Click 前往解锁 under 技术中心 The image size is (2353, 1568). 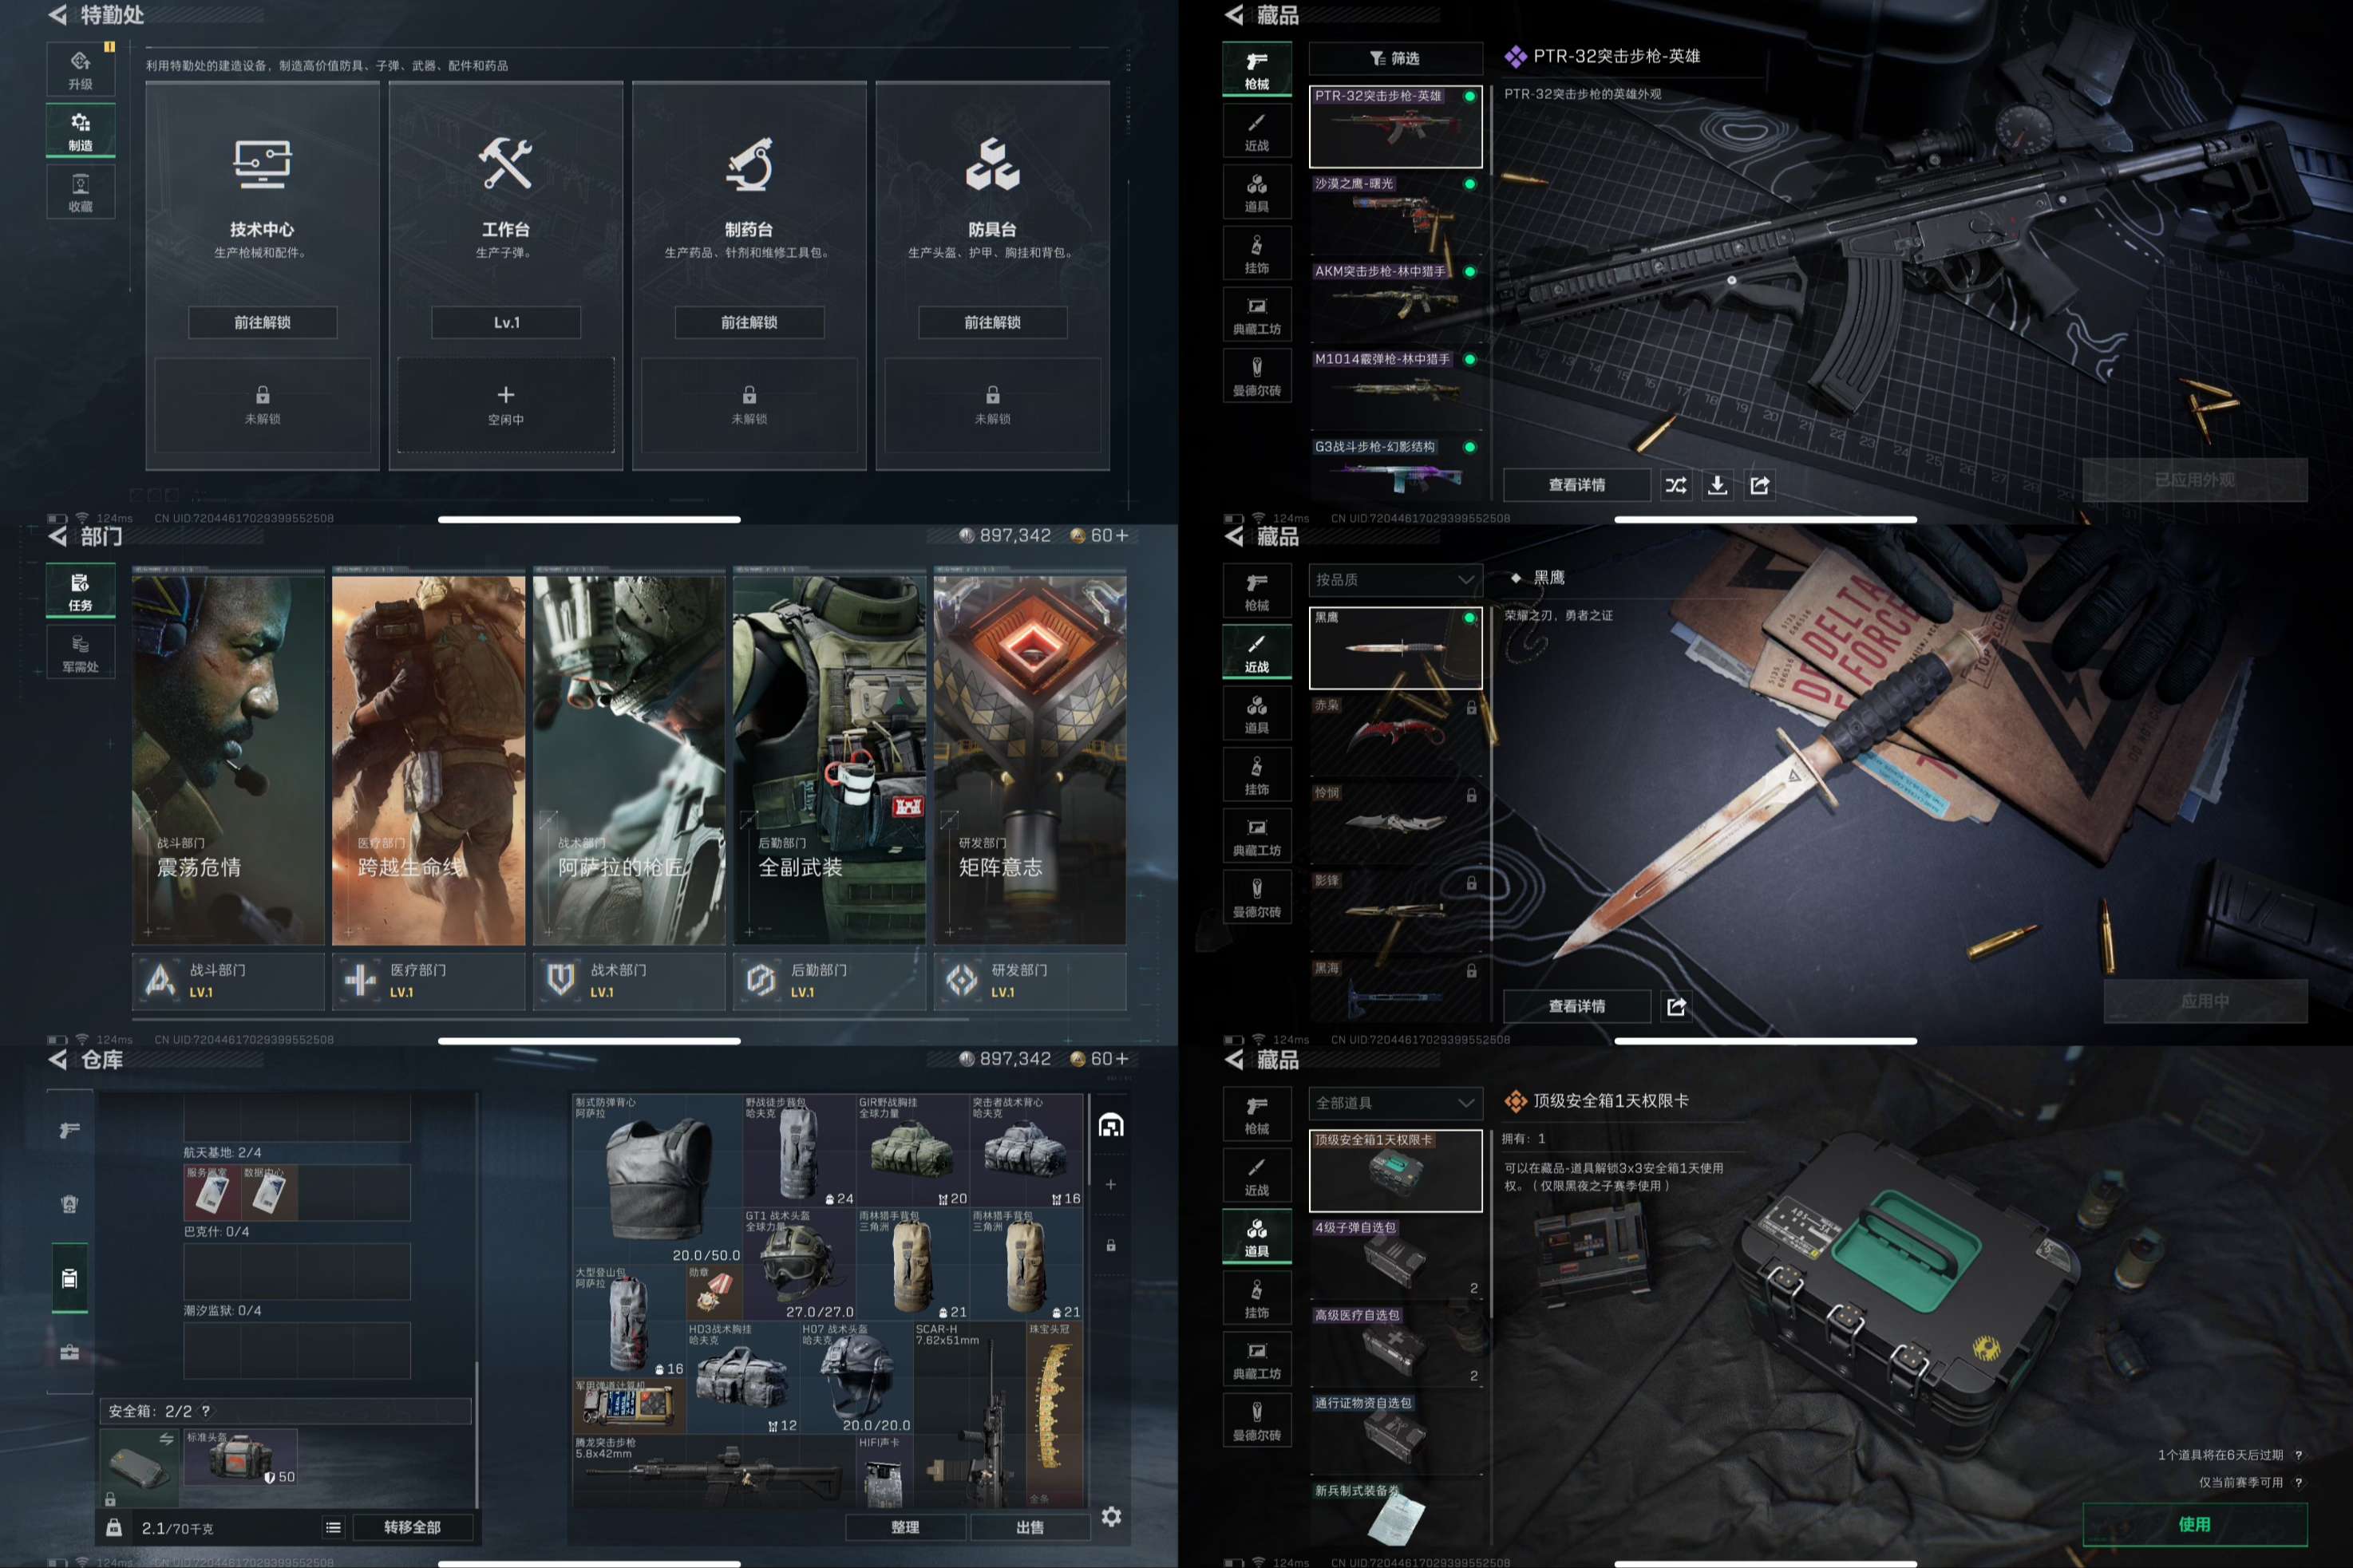pos(262,322)
